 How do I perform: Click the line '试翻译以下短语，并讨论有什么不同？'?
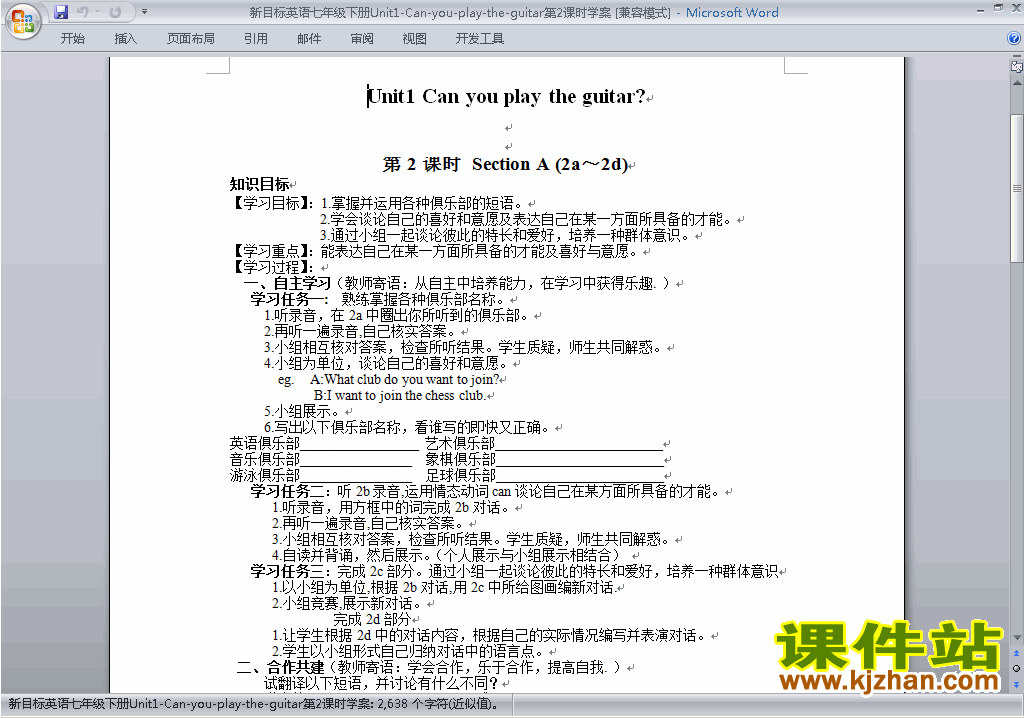(381, 683)
